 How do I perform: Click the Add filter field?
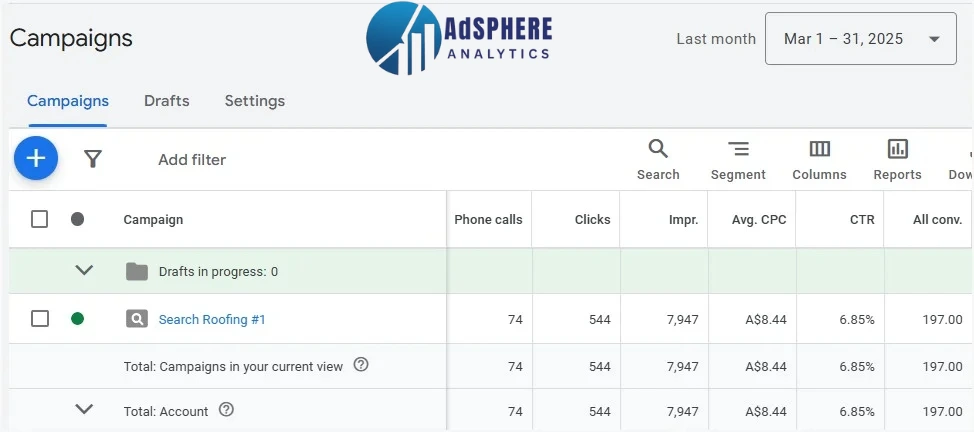(x=192, y=160)
